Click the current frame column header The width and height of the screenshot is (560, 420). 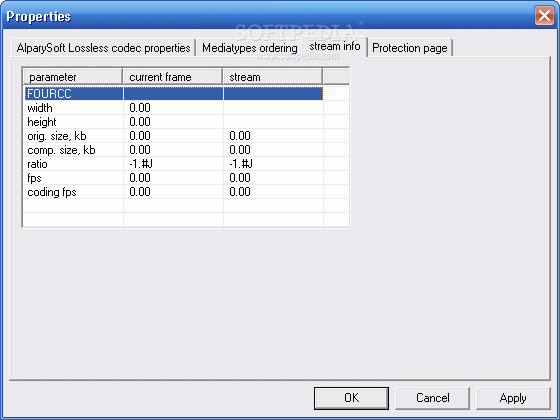pos(173,77)
